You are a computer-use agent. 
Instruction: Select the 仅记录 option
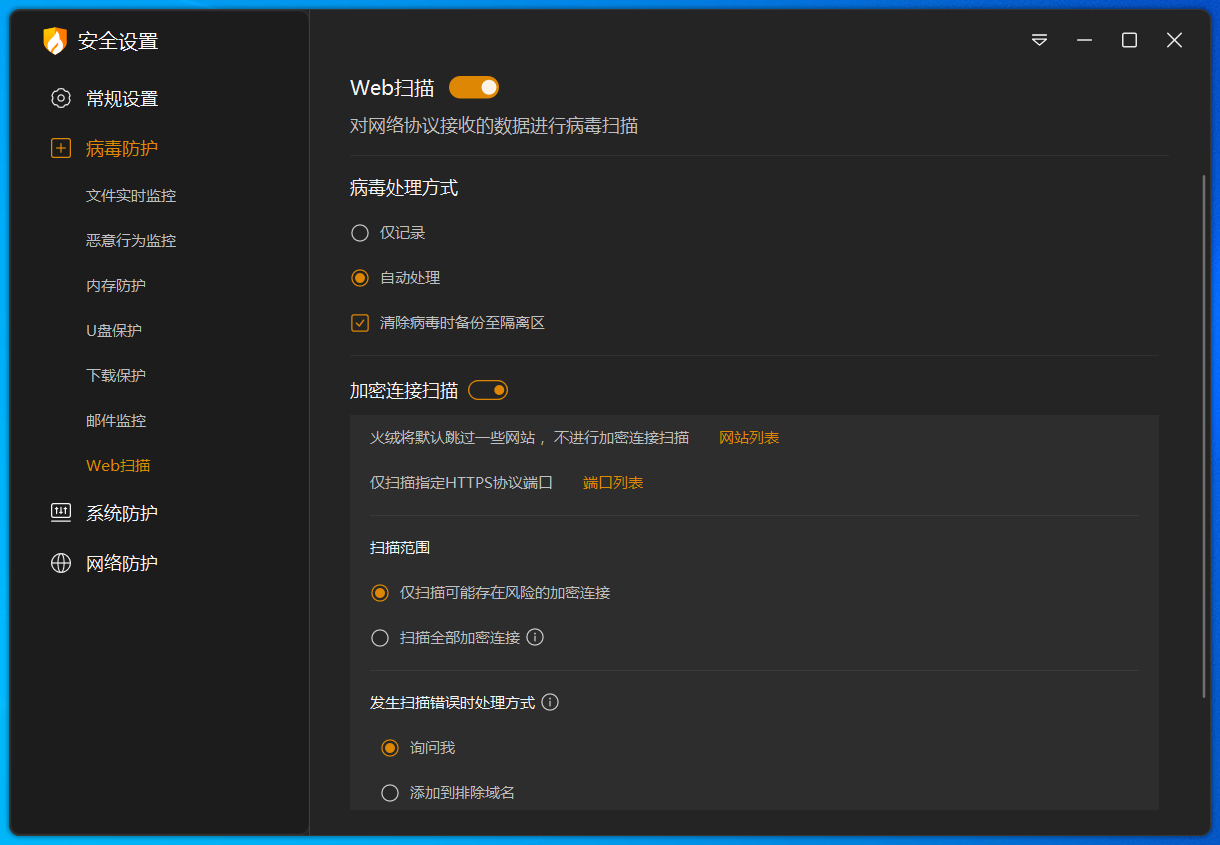click(x=359, y=232)
